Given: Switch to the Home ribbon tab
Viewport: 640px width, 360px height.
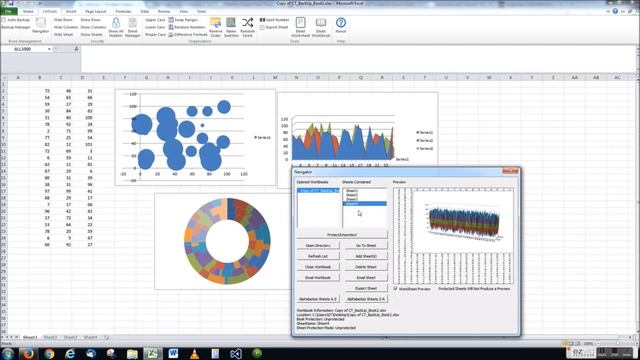Looking at the screenshot, I should pyautogui.click(x=28, y=11).
